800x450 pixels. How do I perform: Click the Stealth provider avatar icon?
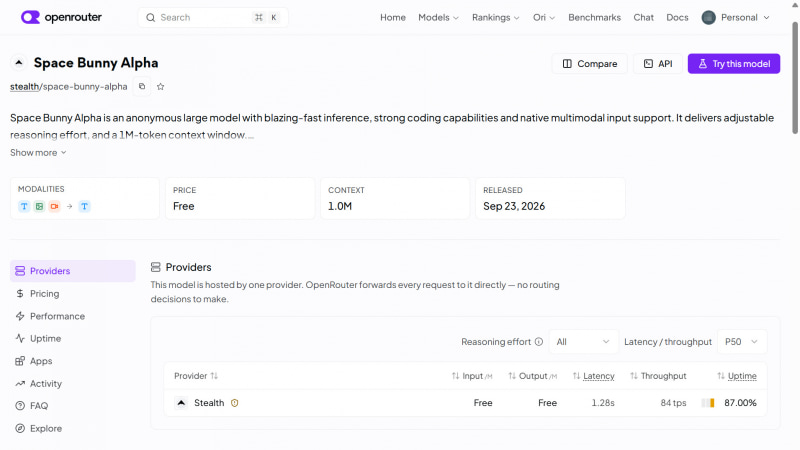(x=181, y=403)
